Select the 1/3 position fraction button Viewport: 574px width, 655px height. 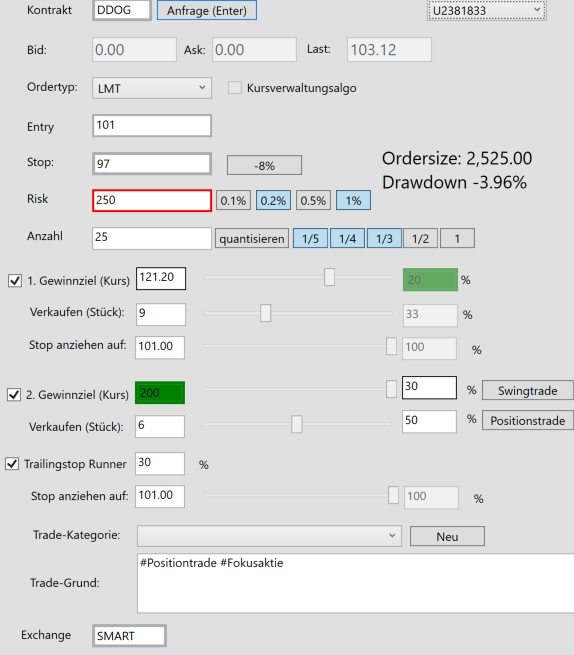click(x=384, y=239)
